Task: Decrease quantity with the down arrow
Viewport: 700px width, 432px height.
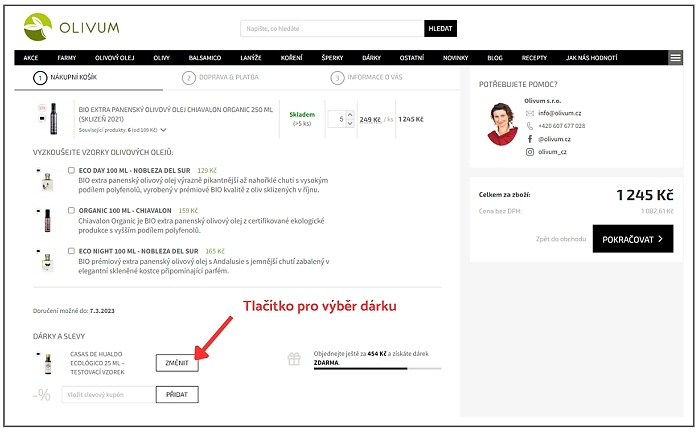Action: pyautogui.click(x=350, y=123)
